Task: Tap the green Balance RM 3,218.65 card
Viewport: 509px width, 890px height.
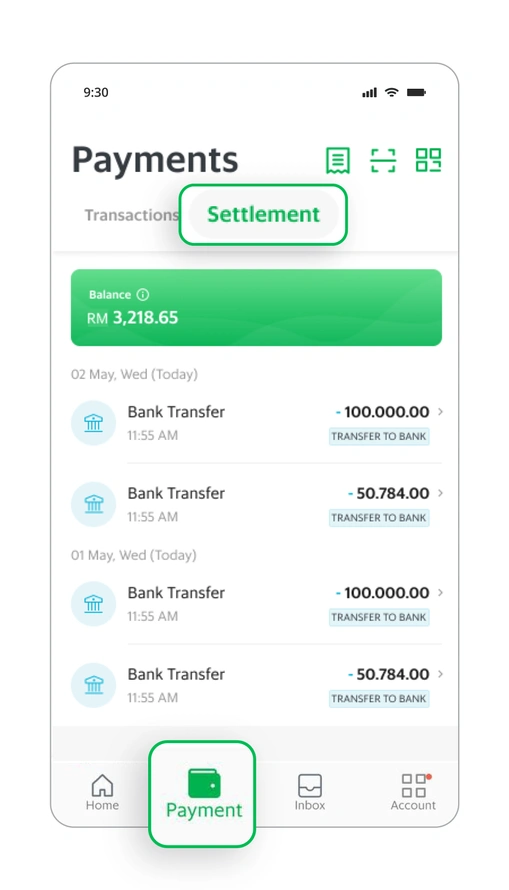Action: (256, 307)
